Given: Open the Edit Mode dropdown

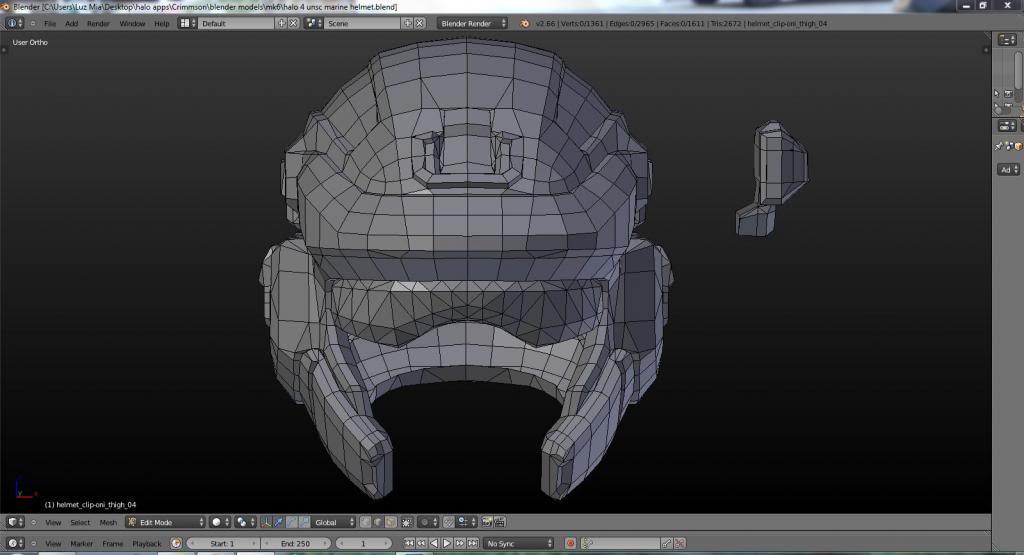Looking at the screenshot, I should (165, 522).
